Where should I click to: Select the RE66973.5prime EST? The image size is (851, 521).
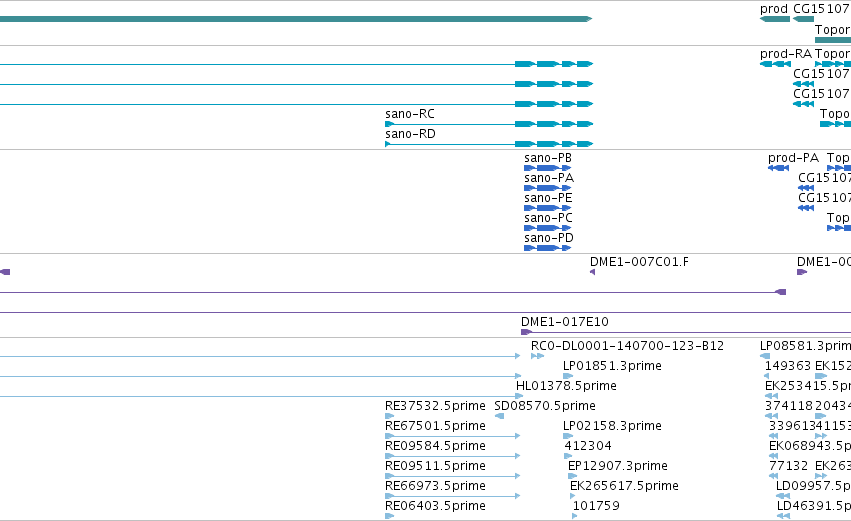pyautogui.click(x=435, y=486)
